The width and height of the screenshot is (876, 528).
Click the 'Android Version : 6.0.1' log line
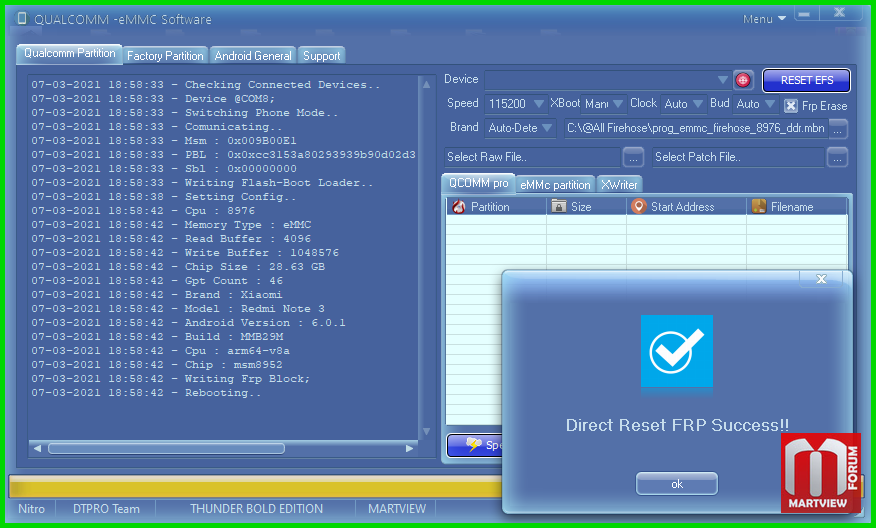(188, 322)
